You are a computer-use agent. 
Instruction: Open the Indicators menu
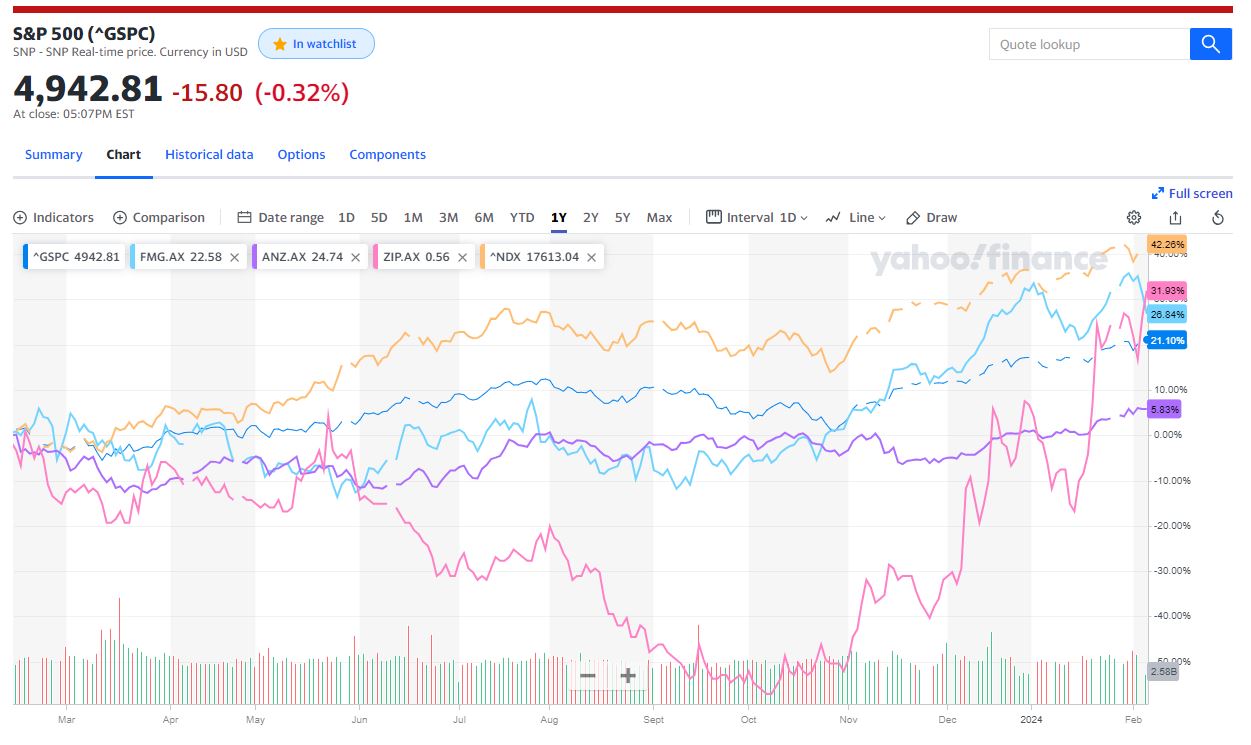click(x=53, y=218)
